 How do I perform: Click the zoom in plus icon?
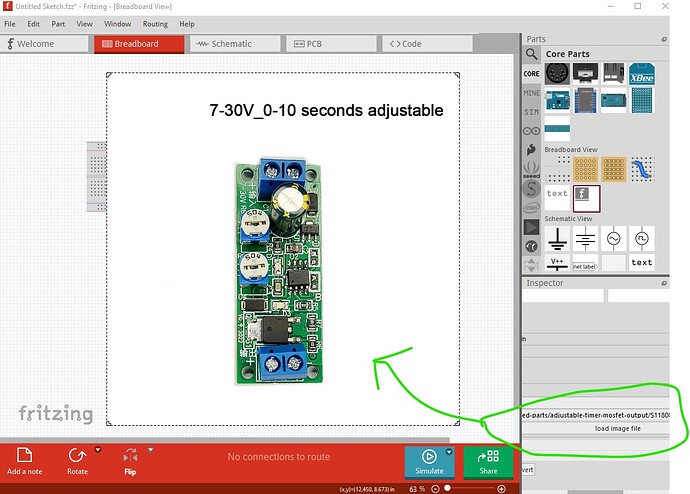501,489
